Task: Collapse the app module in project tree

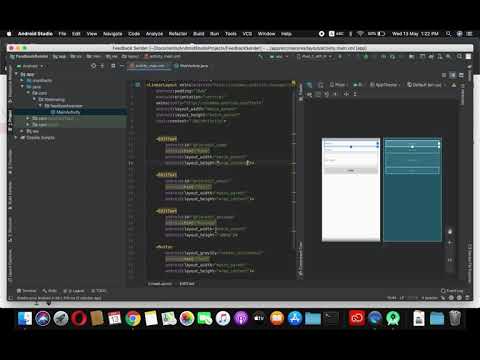Action: point(16,74)
